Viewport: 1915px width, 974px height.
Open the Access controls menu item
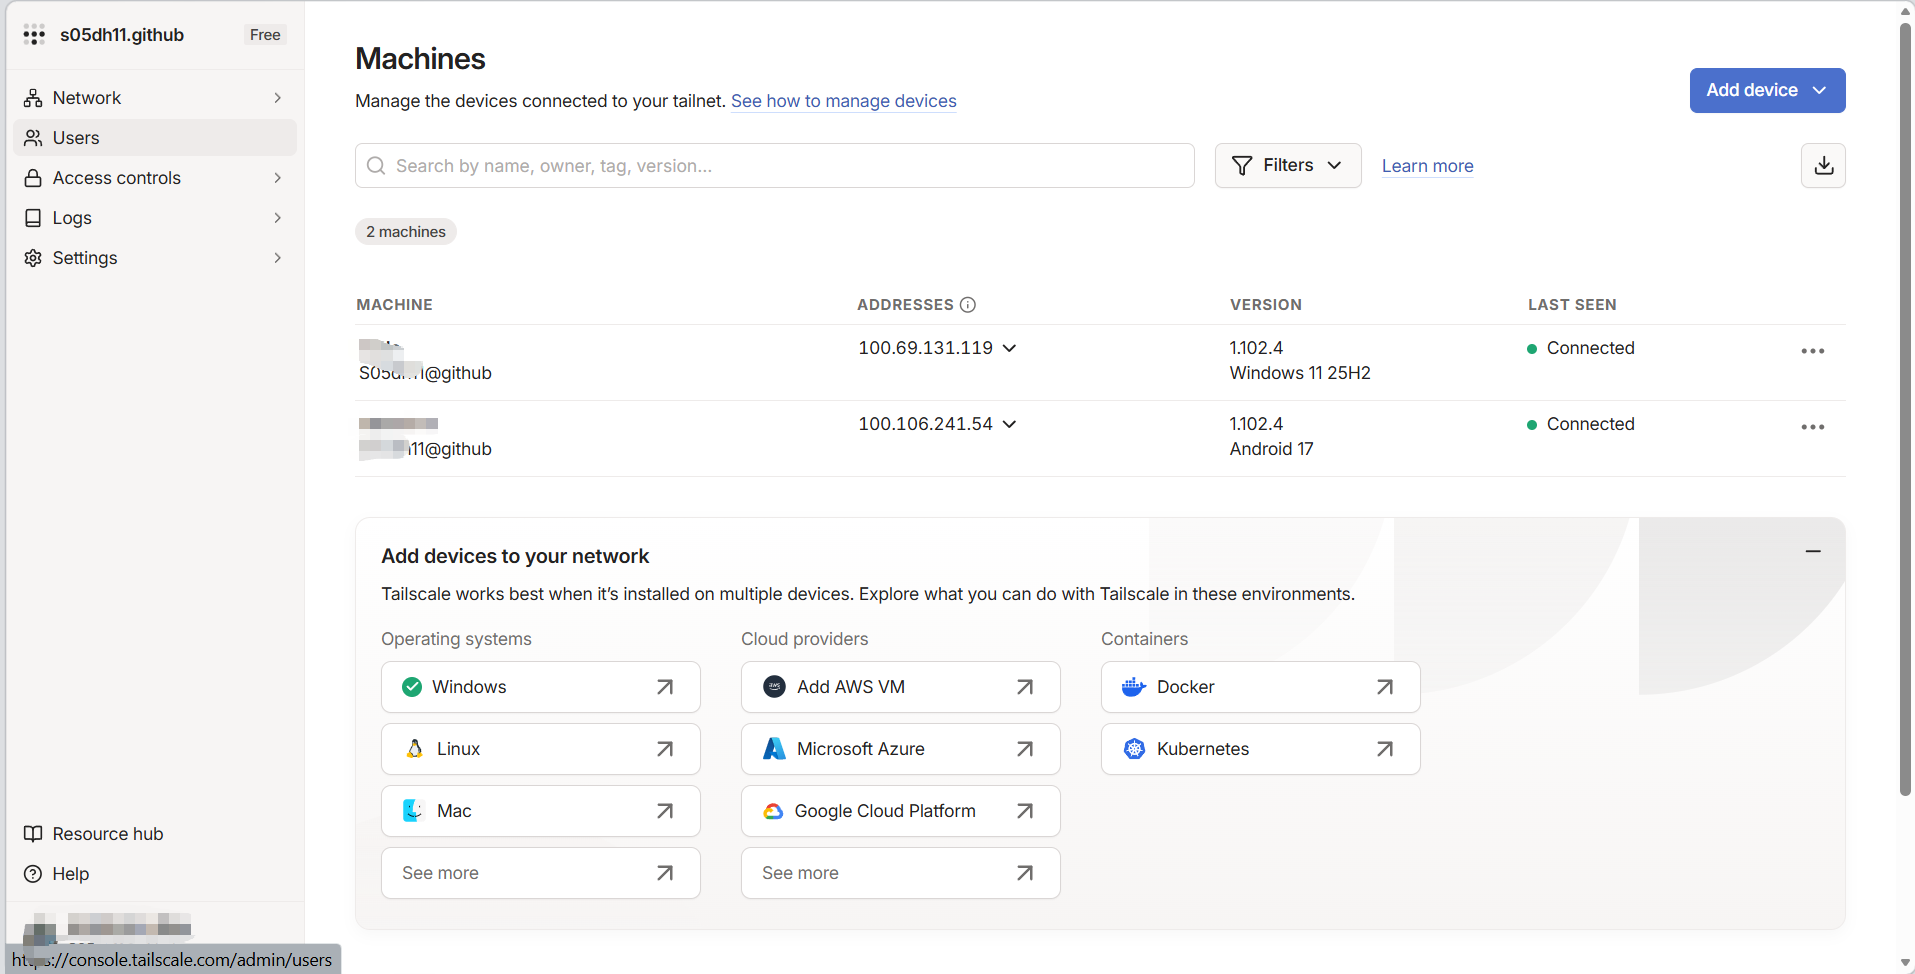pos(155,178)
